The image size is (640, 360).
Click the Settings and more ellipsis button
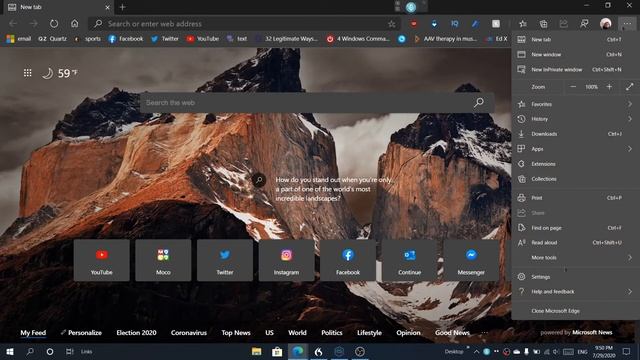(x=627, y=24)
